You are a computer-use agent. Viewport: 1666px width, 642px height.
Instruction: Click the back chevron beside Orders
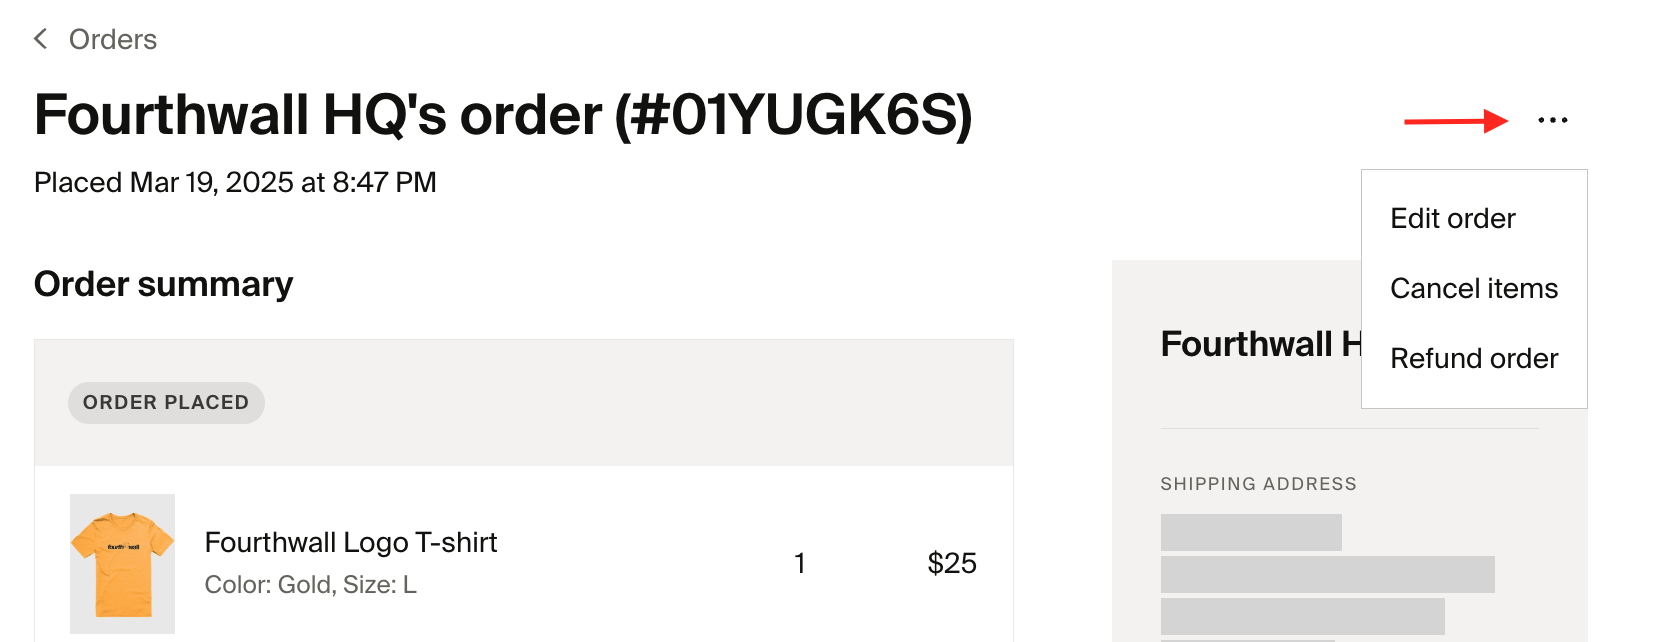(41, 39)
